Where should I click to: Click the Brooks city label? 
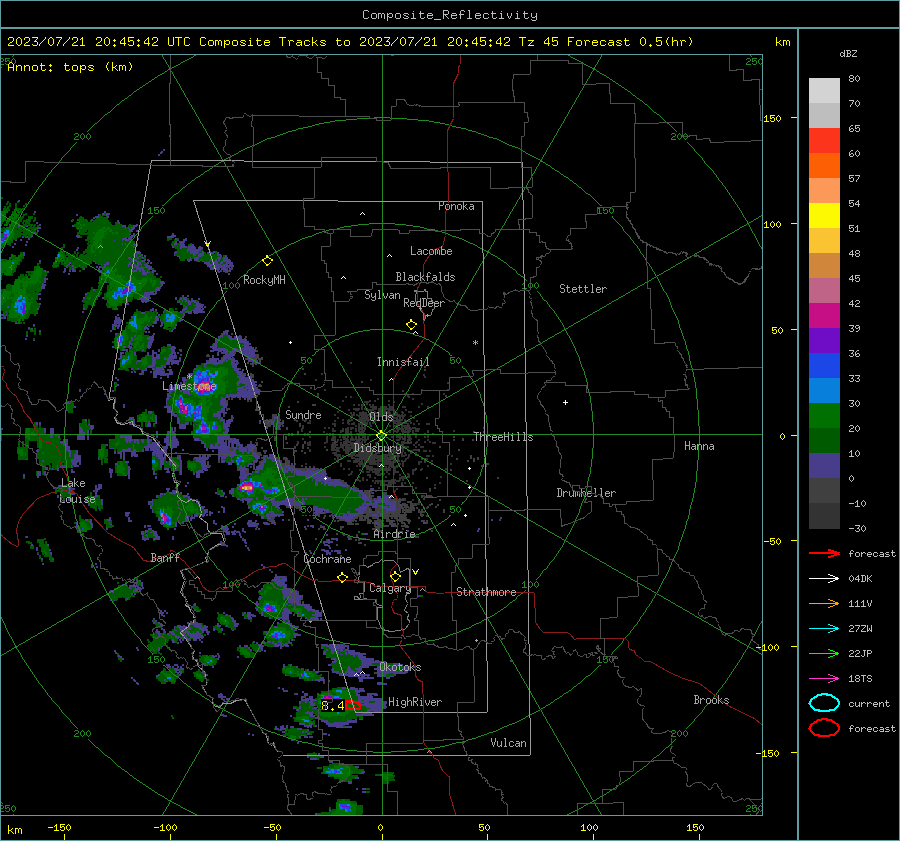(711, 700)
